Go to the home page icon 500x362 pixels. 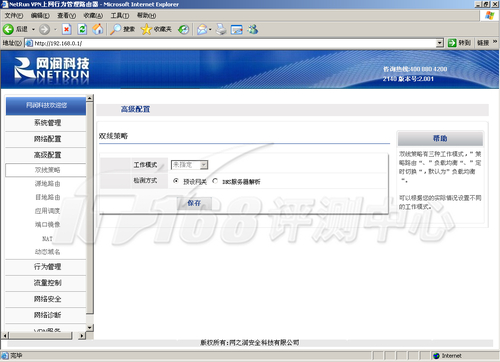98,29
